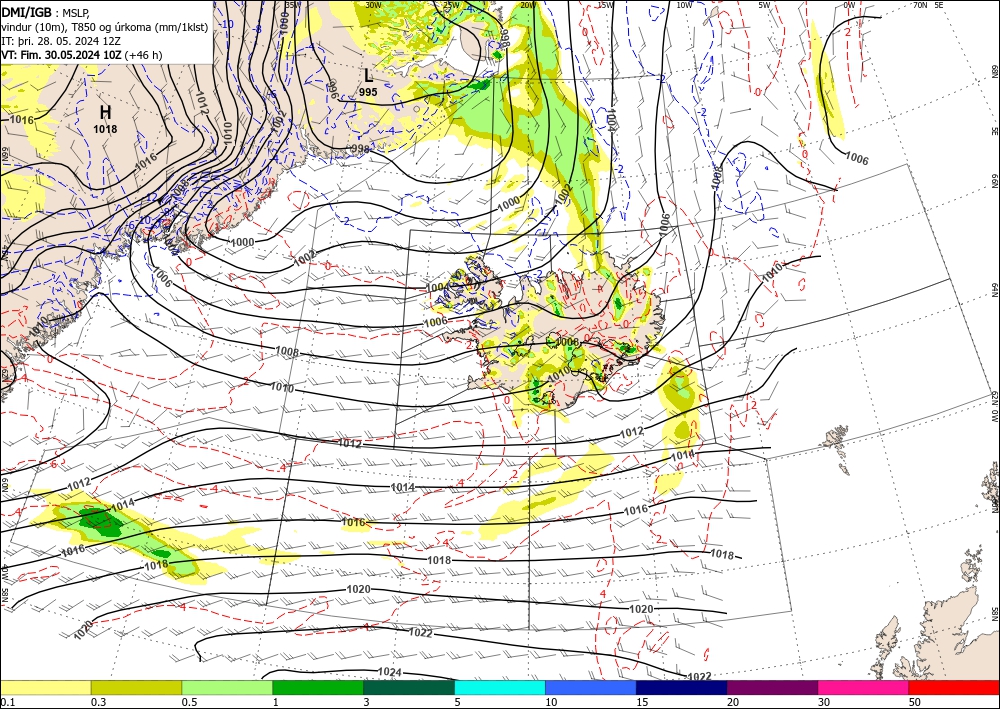Click the '0.5' legend scale value
The width and height of the screenshot is (1000, 709).
click(189, 702)
